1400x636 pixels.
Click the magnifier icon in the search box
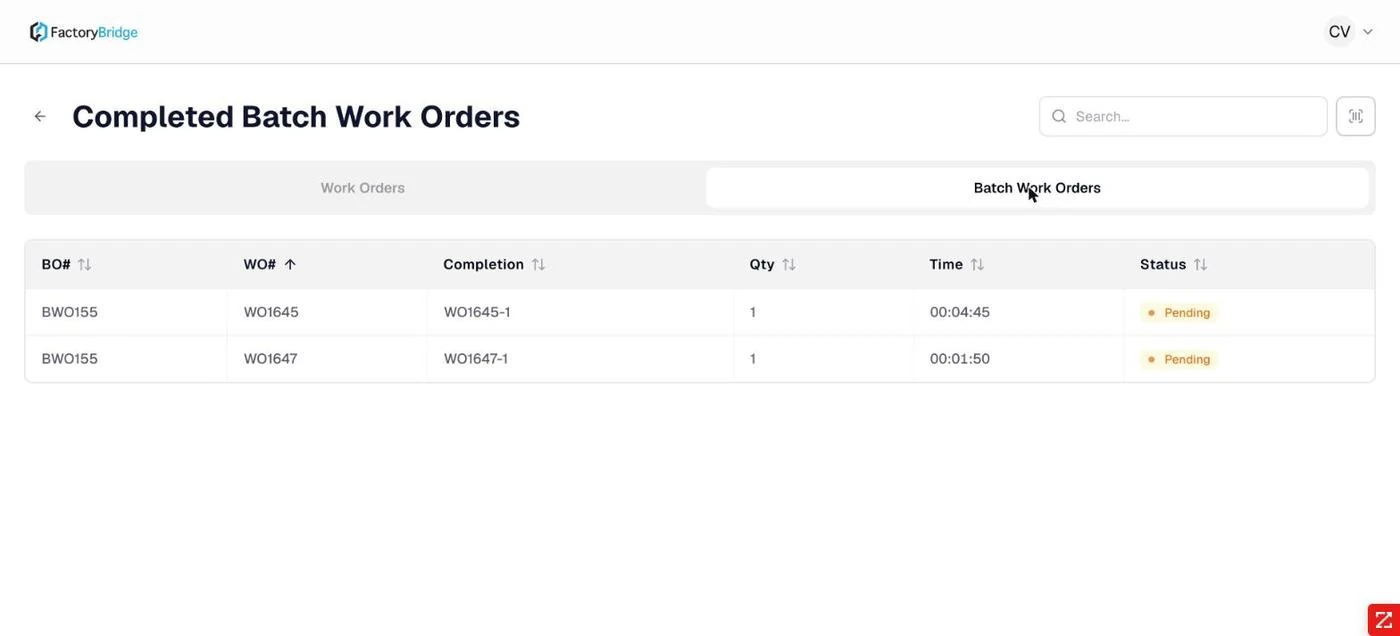coord(1059,116)
